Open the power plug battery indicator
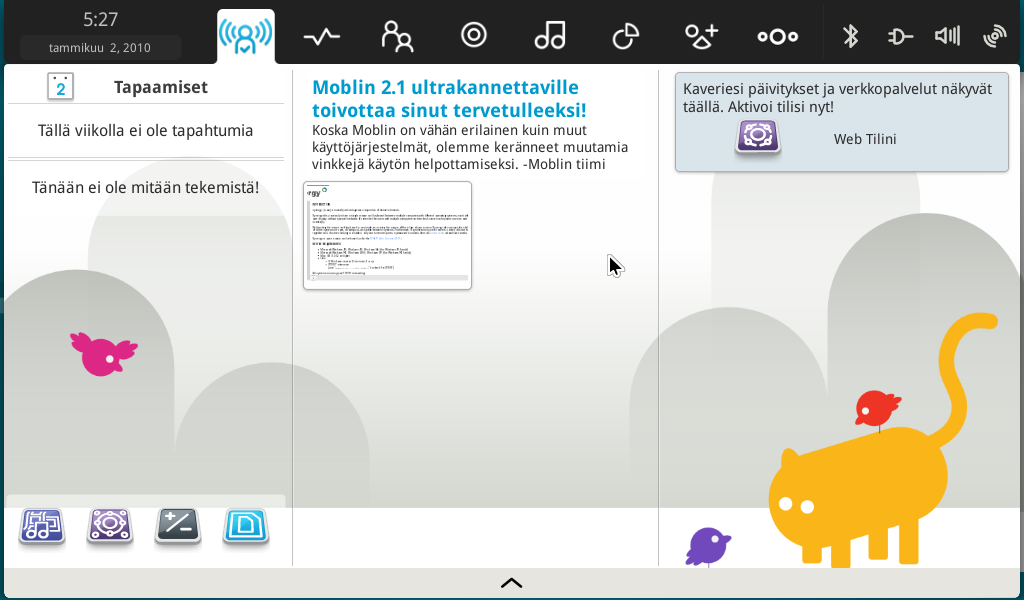The height and width of the screenshot is (600, 1024). click(901, 37)
